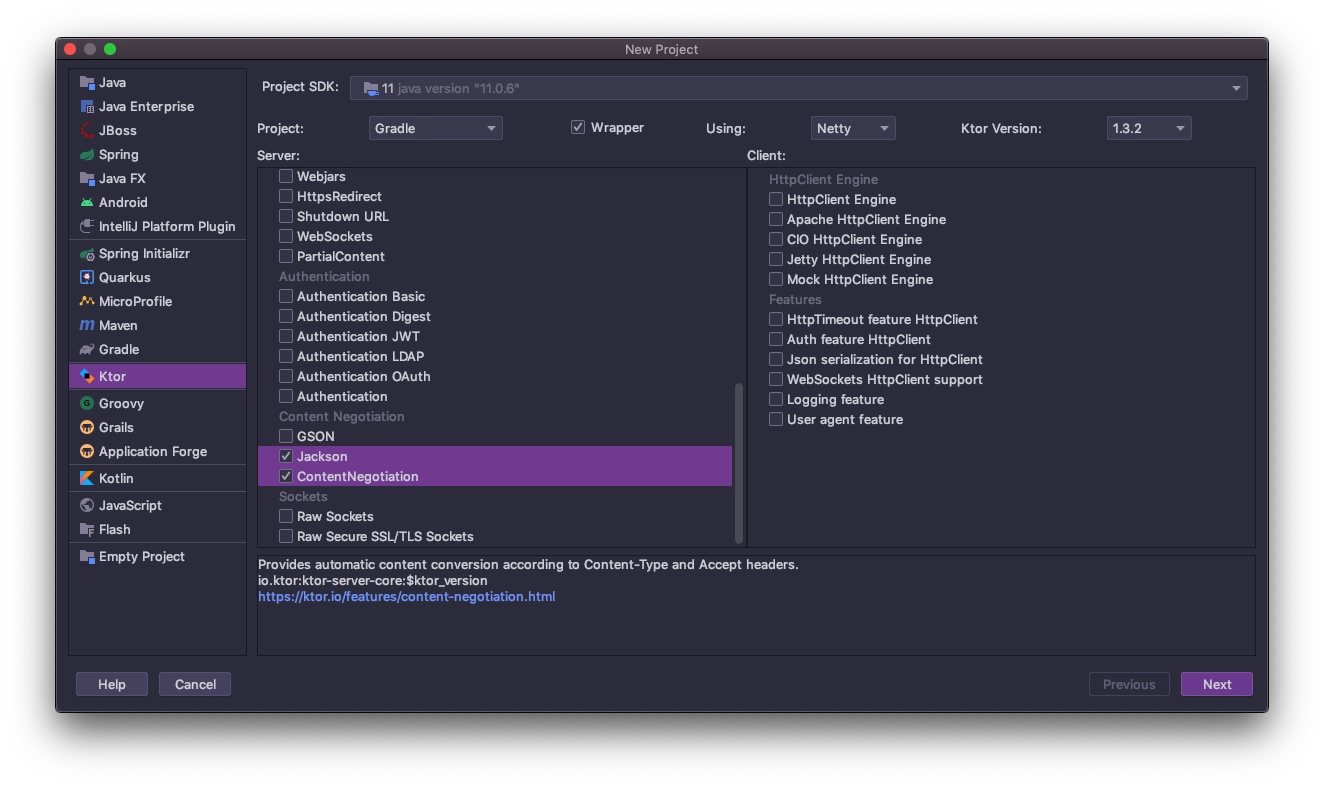Image resolution: width=1324 pixels, height=786 pixels.
Task: Click the Help button
Action: (112, 685)
